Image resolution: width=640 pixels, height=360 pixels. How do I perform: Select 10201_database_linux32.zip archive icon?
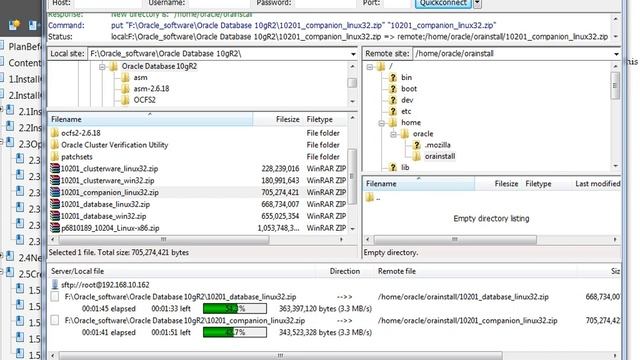point(55,204)
